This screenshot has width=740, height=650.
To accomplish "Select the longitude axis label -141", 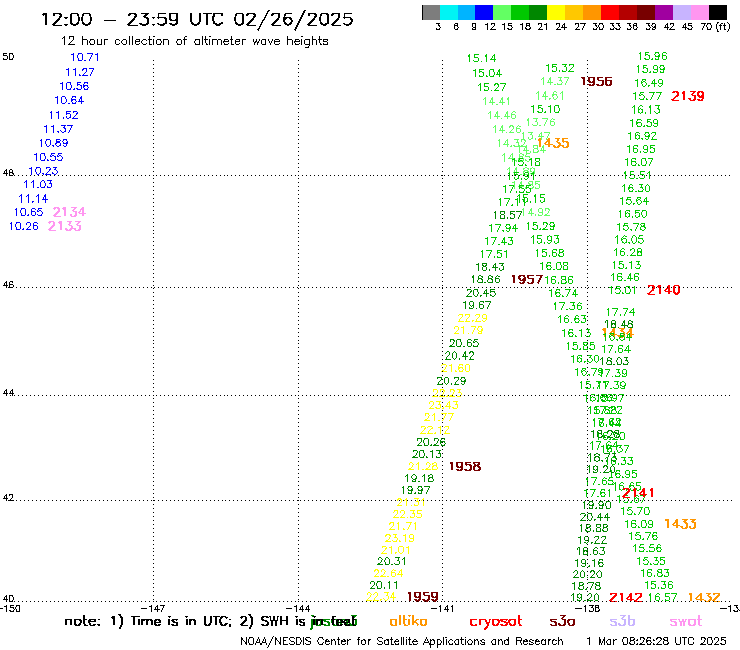I will (x=443, y=609).
